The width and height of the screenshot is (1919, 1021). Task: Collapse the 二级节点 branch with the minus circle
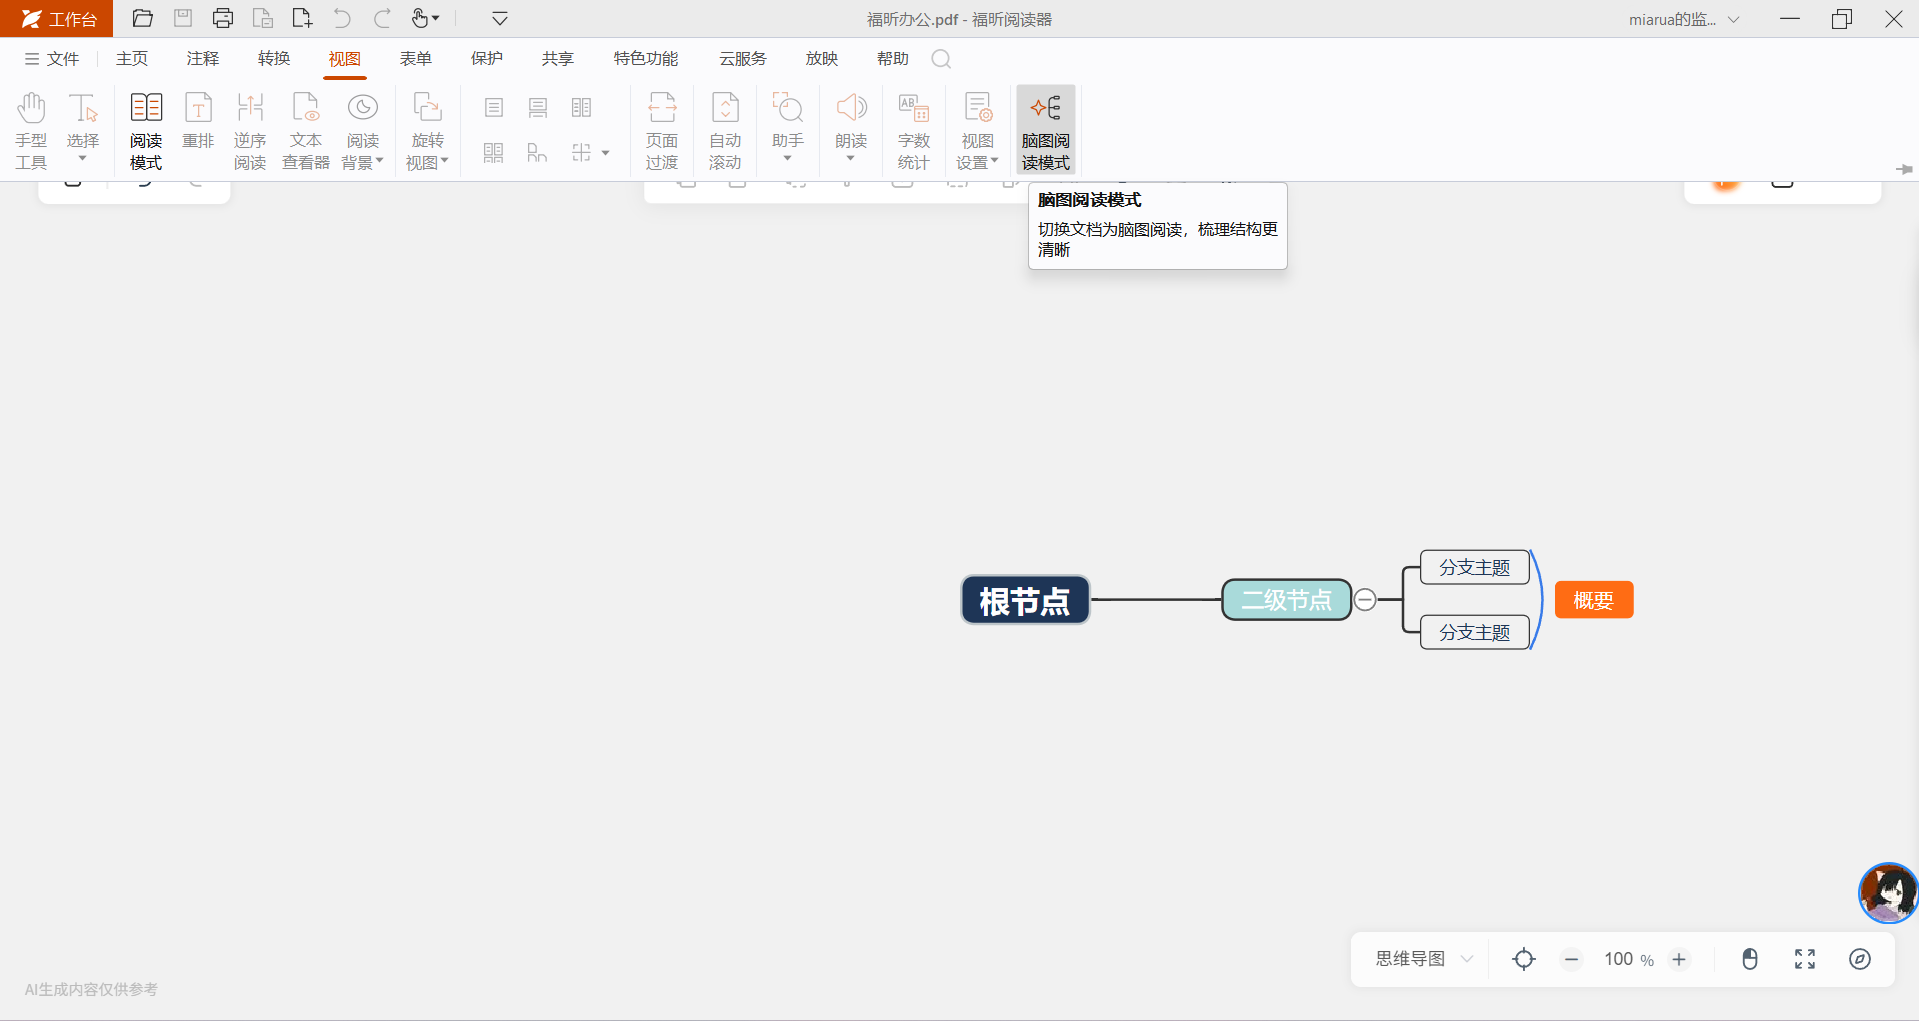coord(1365,600)
